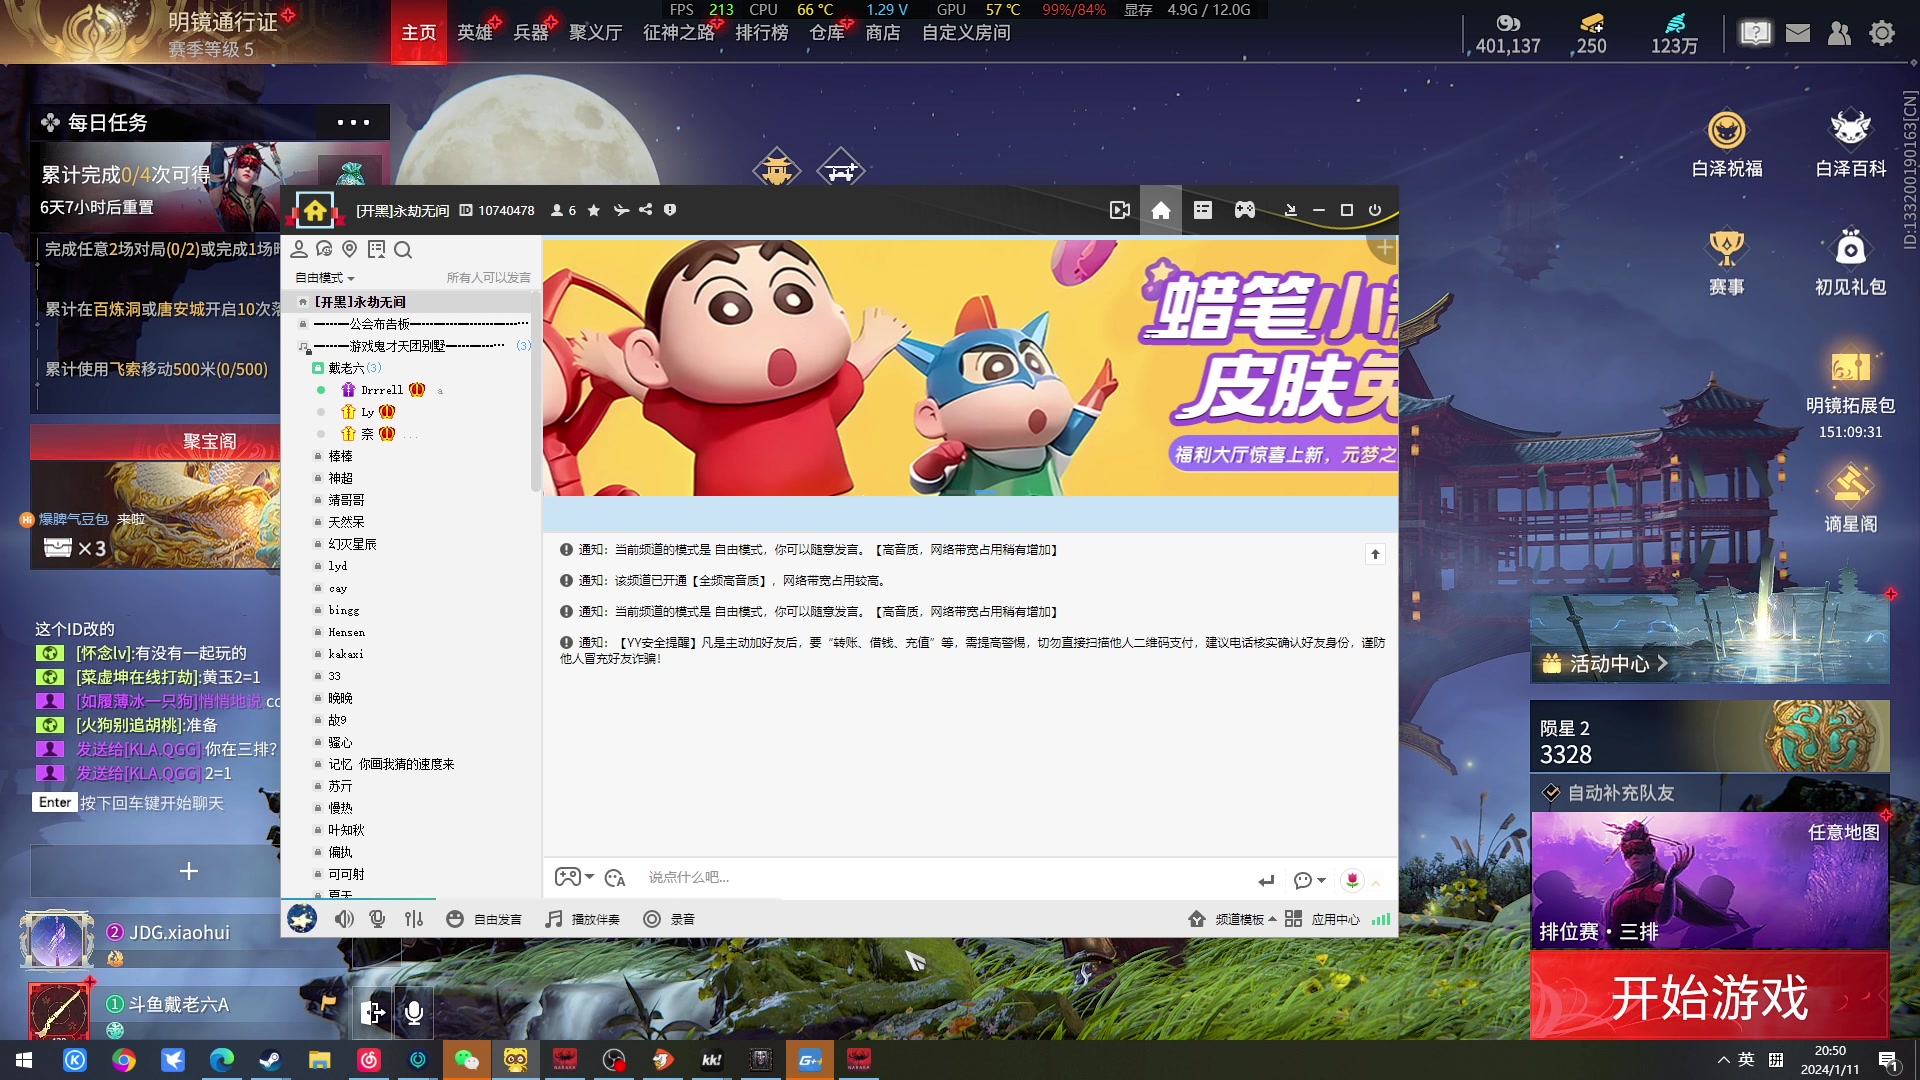
Task: Click the search icon in channel sidebar
Action: pos(403,250)
